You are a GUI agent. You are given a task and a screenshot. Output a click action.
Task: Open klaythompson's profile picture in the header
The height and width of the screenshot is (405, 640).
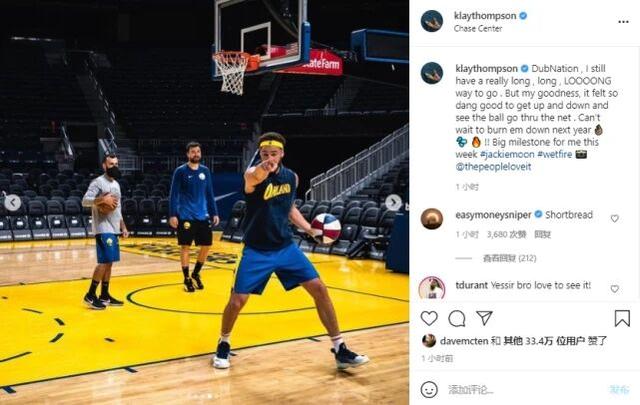tap(432, 21)
